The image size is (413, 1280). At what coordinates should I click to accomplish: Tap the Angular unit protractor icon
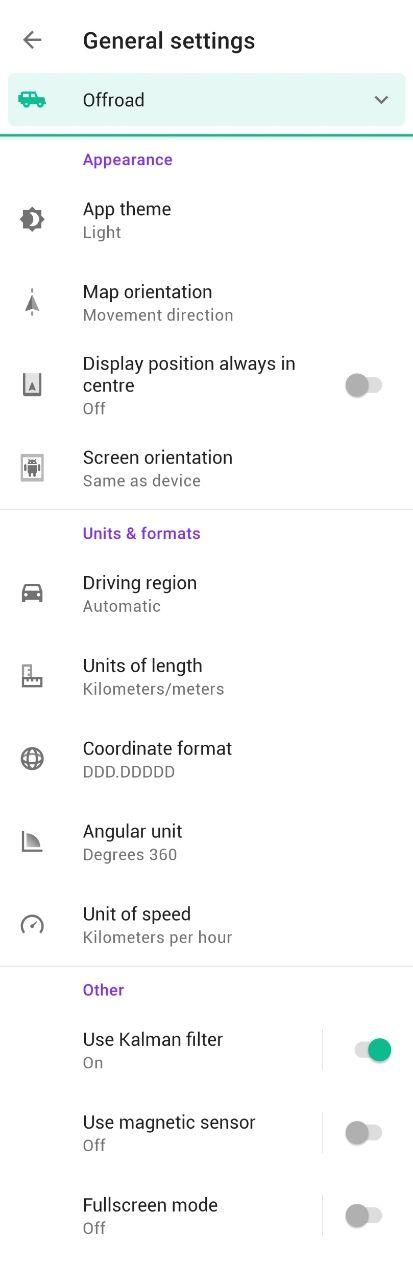pos(32,842)
